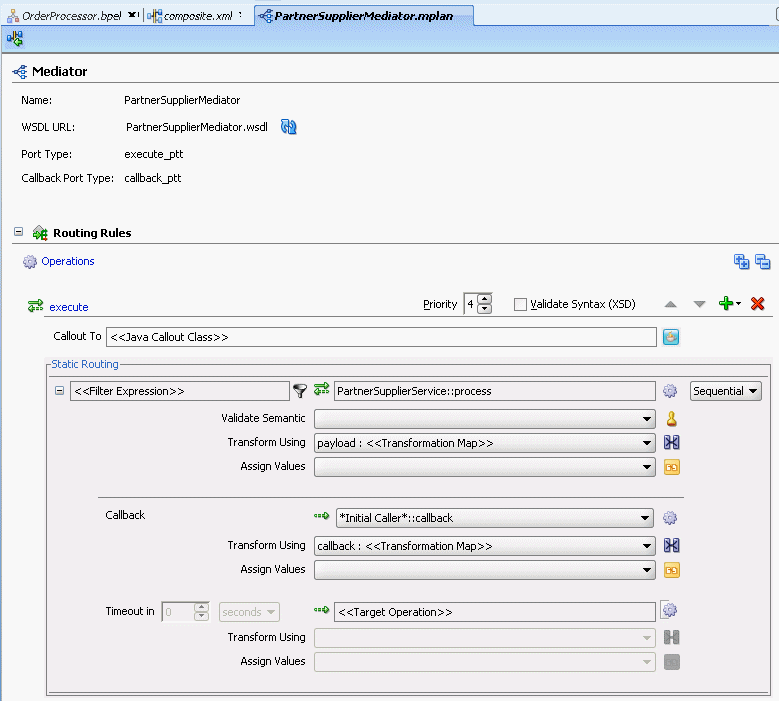The height and width of the screenshot is (701, 779).
Task: Delete routing rule with red X
Action: (x=758, y=303)
